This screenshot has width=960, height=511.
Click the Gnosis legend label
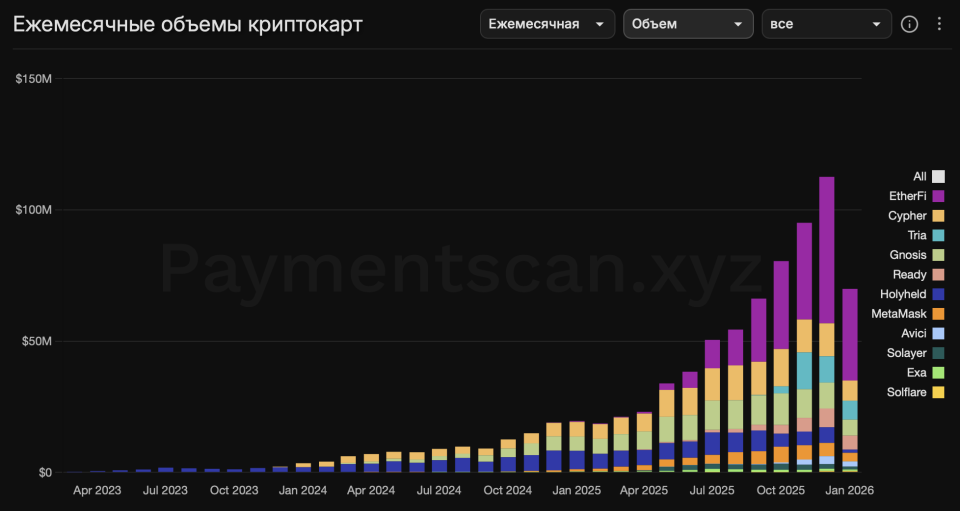coord(908,255)
